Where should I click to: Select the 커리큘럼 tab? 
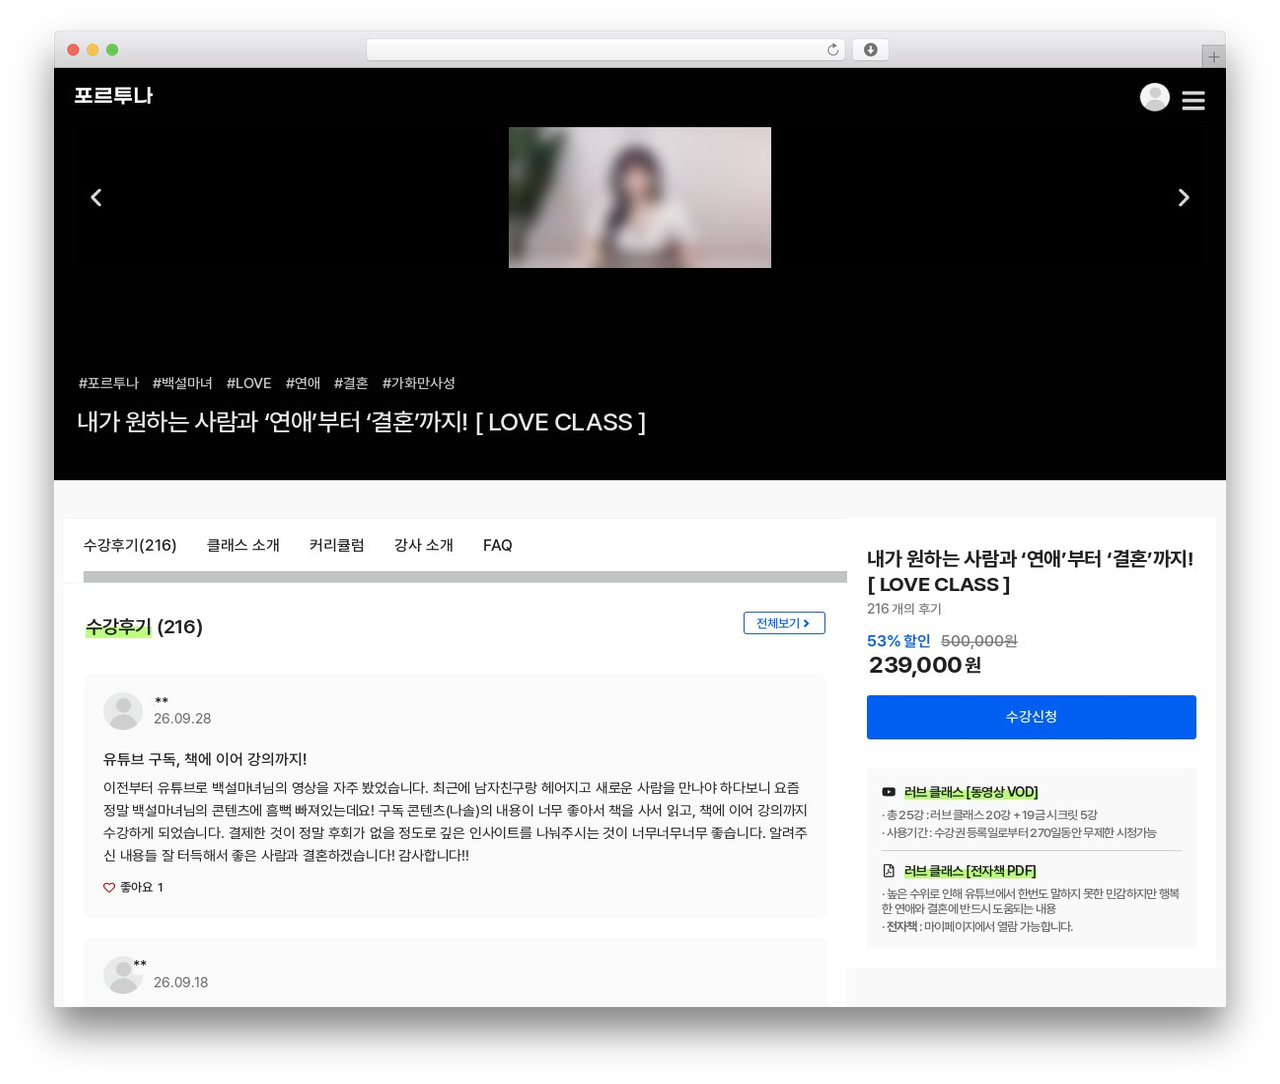337,545
